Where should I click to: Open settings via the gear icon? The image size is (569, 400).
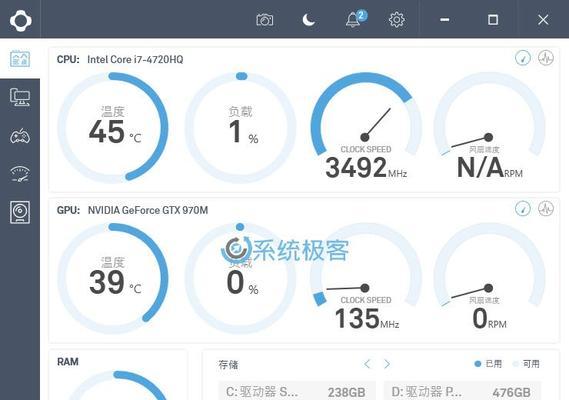tap(397, 20)
